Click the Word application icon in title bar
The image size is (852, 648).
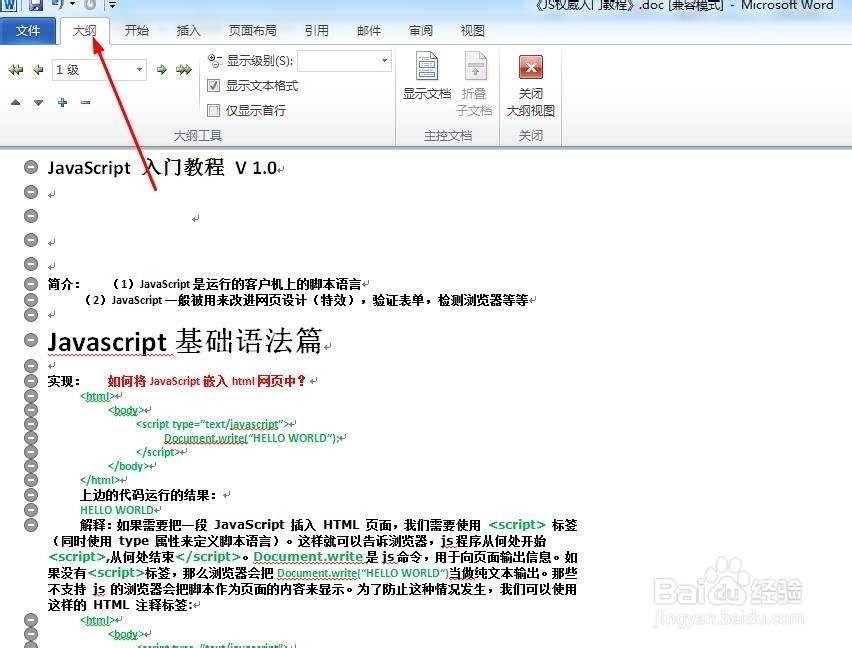(x=9, y=5)
